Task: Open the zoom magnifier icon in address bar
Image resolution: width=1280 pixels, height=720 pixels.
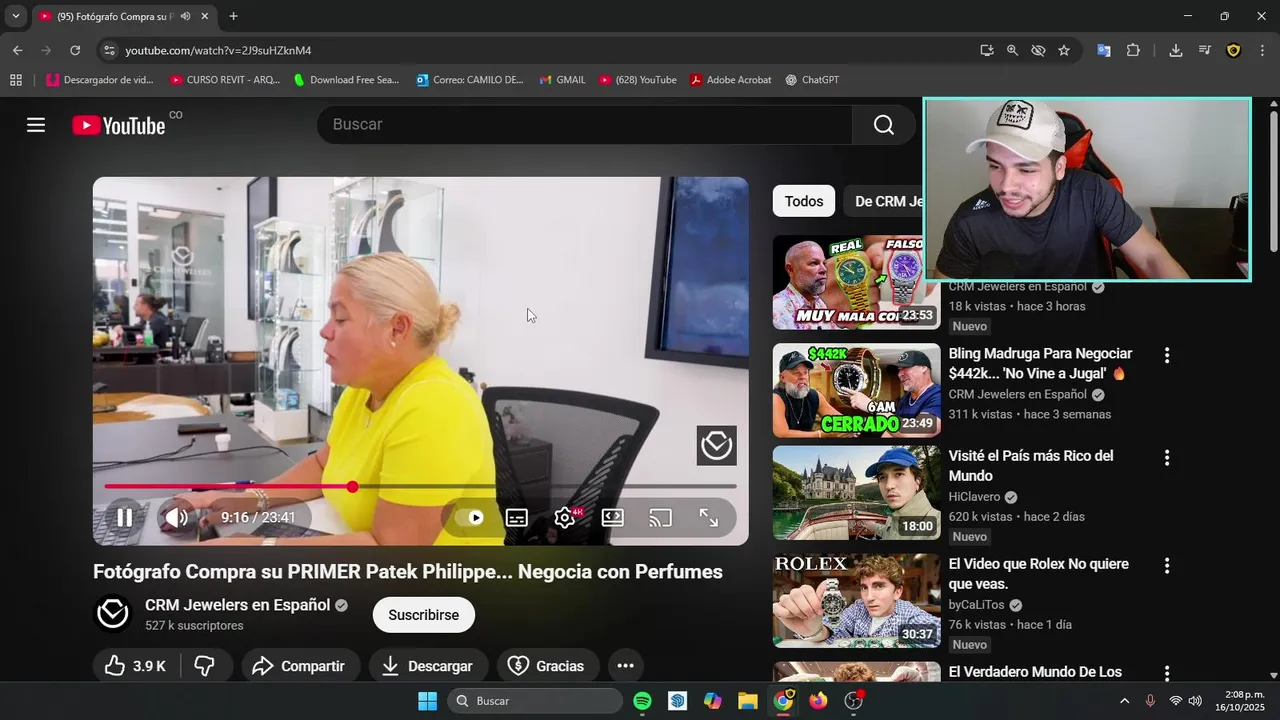Action: point(1012,50)
